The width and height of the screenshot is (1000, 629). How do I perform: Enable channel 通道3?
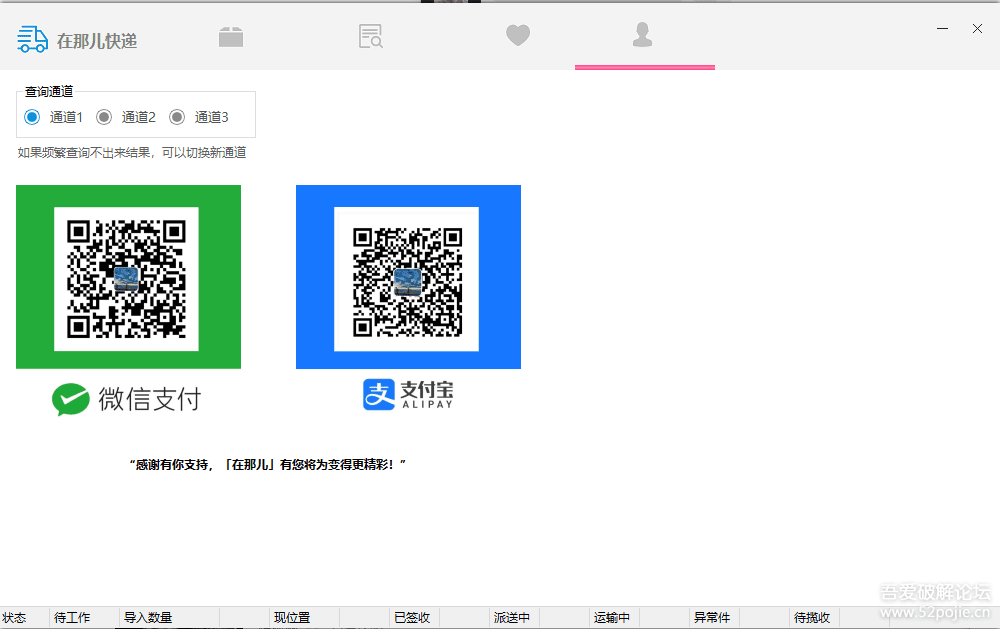pyautogui.click(x=177, y=117)
